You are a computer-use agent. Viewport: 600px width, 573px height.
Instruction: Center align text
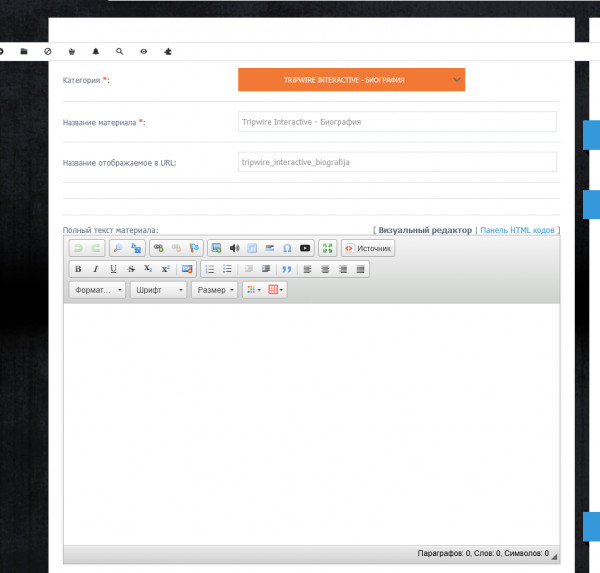point(325,269)
